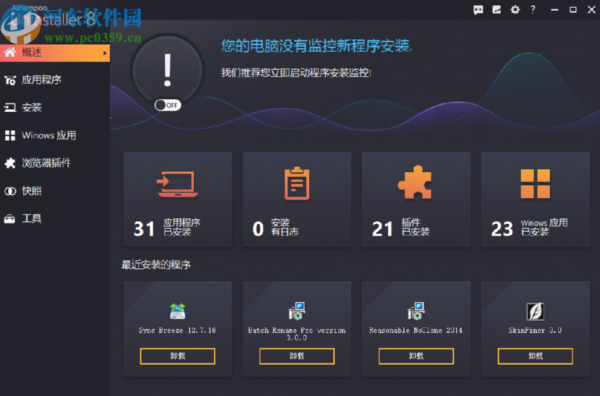Click the puzzle plugin icon in sidebar
This screenshot has width=600, height=396.
(x=10, y=163)
